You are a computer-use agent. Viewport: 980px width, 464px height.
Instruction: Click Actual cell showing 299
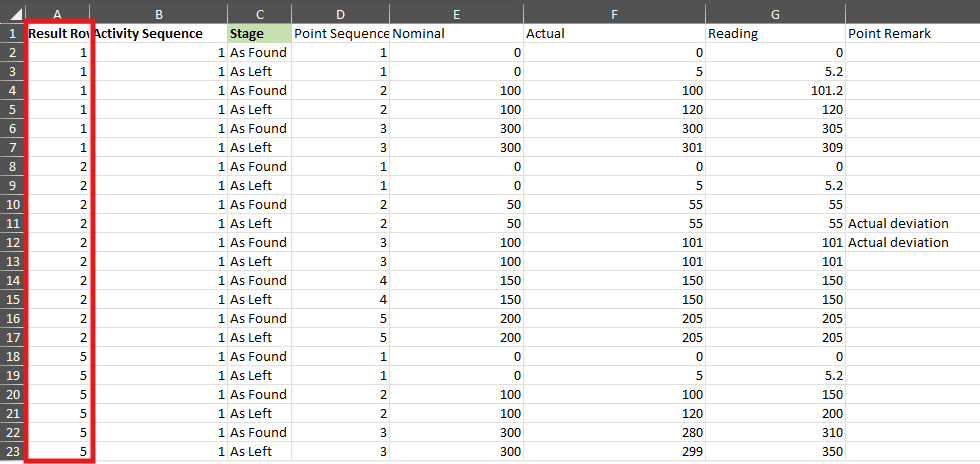point(614,451)
